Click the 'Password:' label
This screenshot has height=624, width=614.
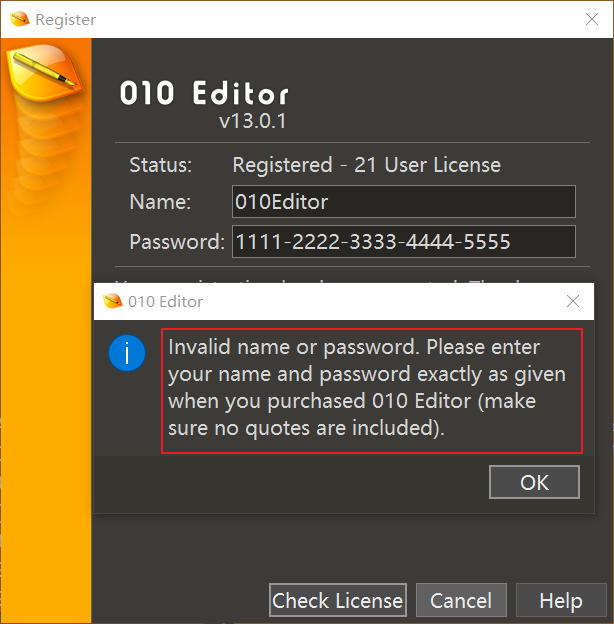coord(177,242)
